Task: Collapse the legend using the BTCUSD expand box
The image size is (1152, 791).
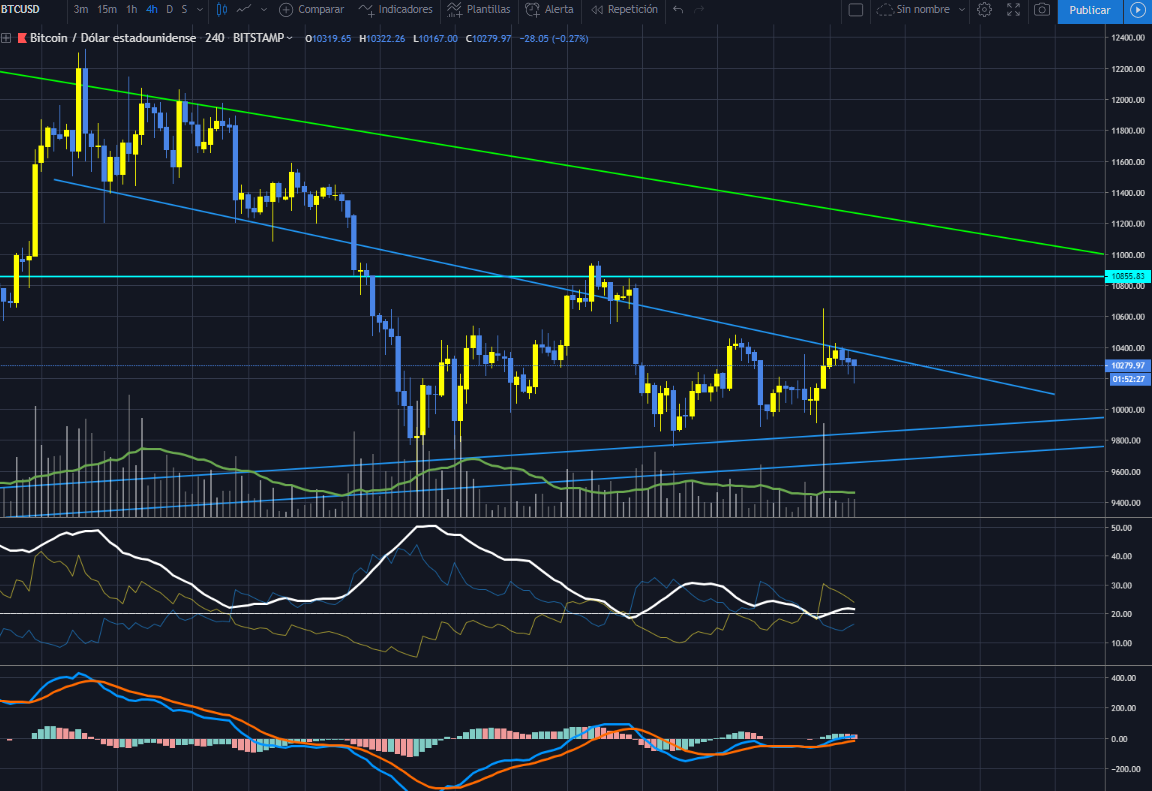Action: point(7,38)
